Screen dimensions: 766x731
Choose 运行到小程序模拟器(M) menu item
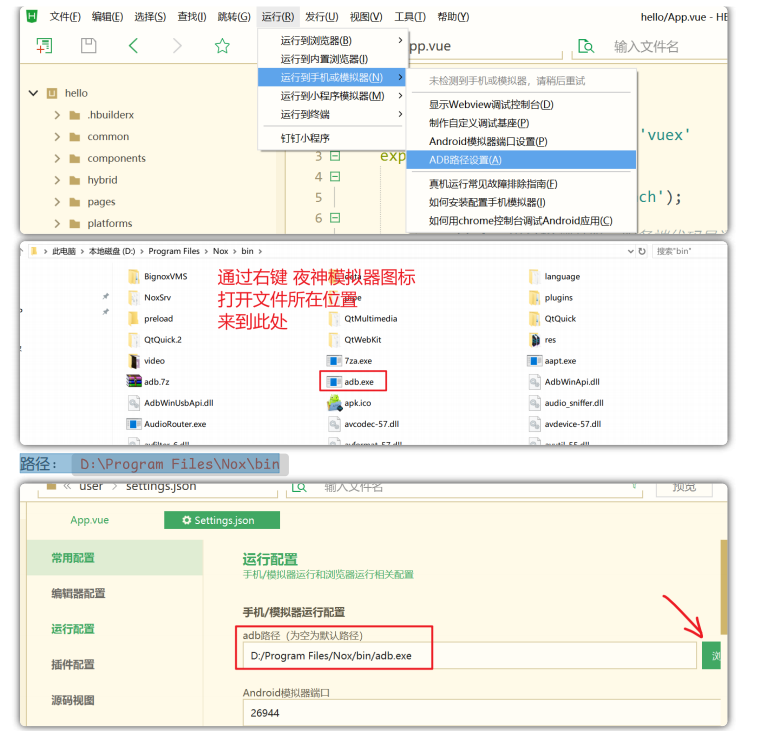click(332, 96)
